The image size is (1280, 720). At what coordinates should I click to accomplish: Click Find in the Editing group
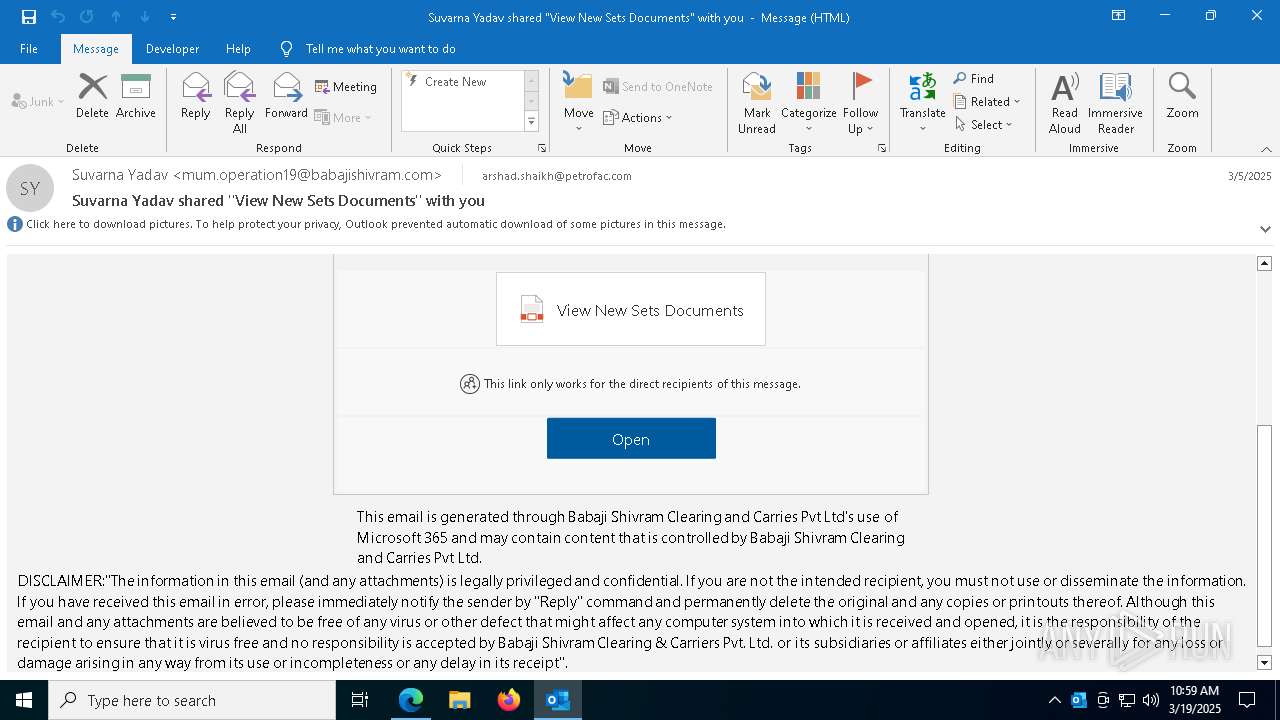click(974, 79)
